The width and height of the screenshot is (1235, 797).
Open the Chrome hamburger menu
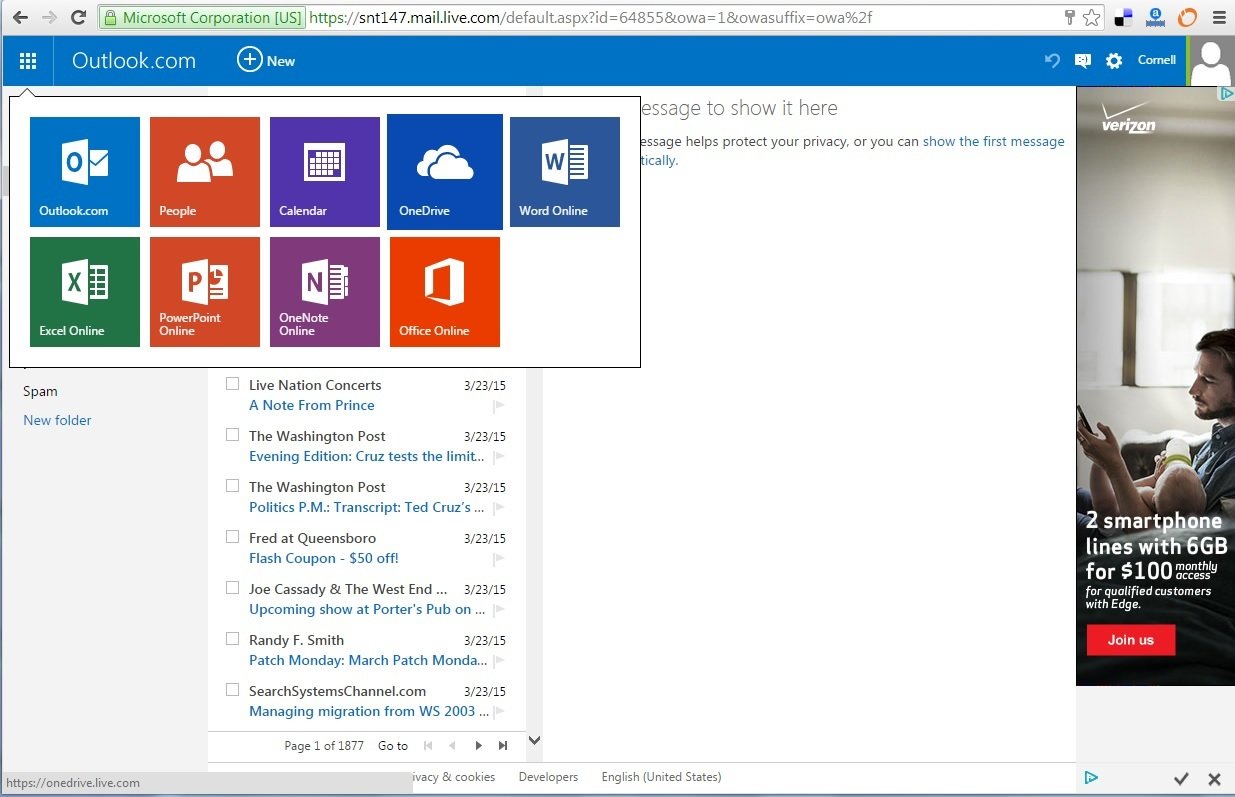click(x=1218, y=17)
